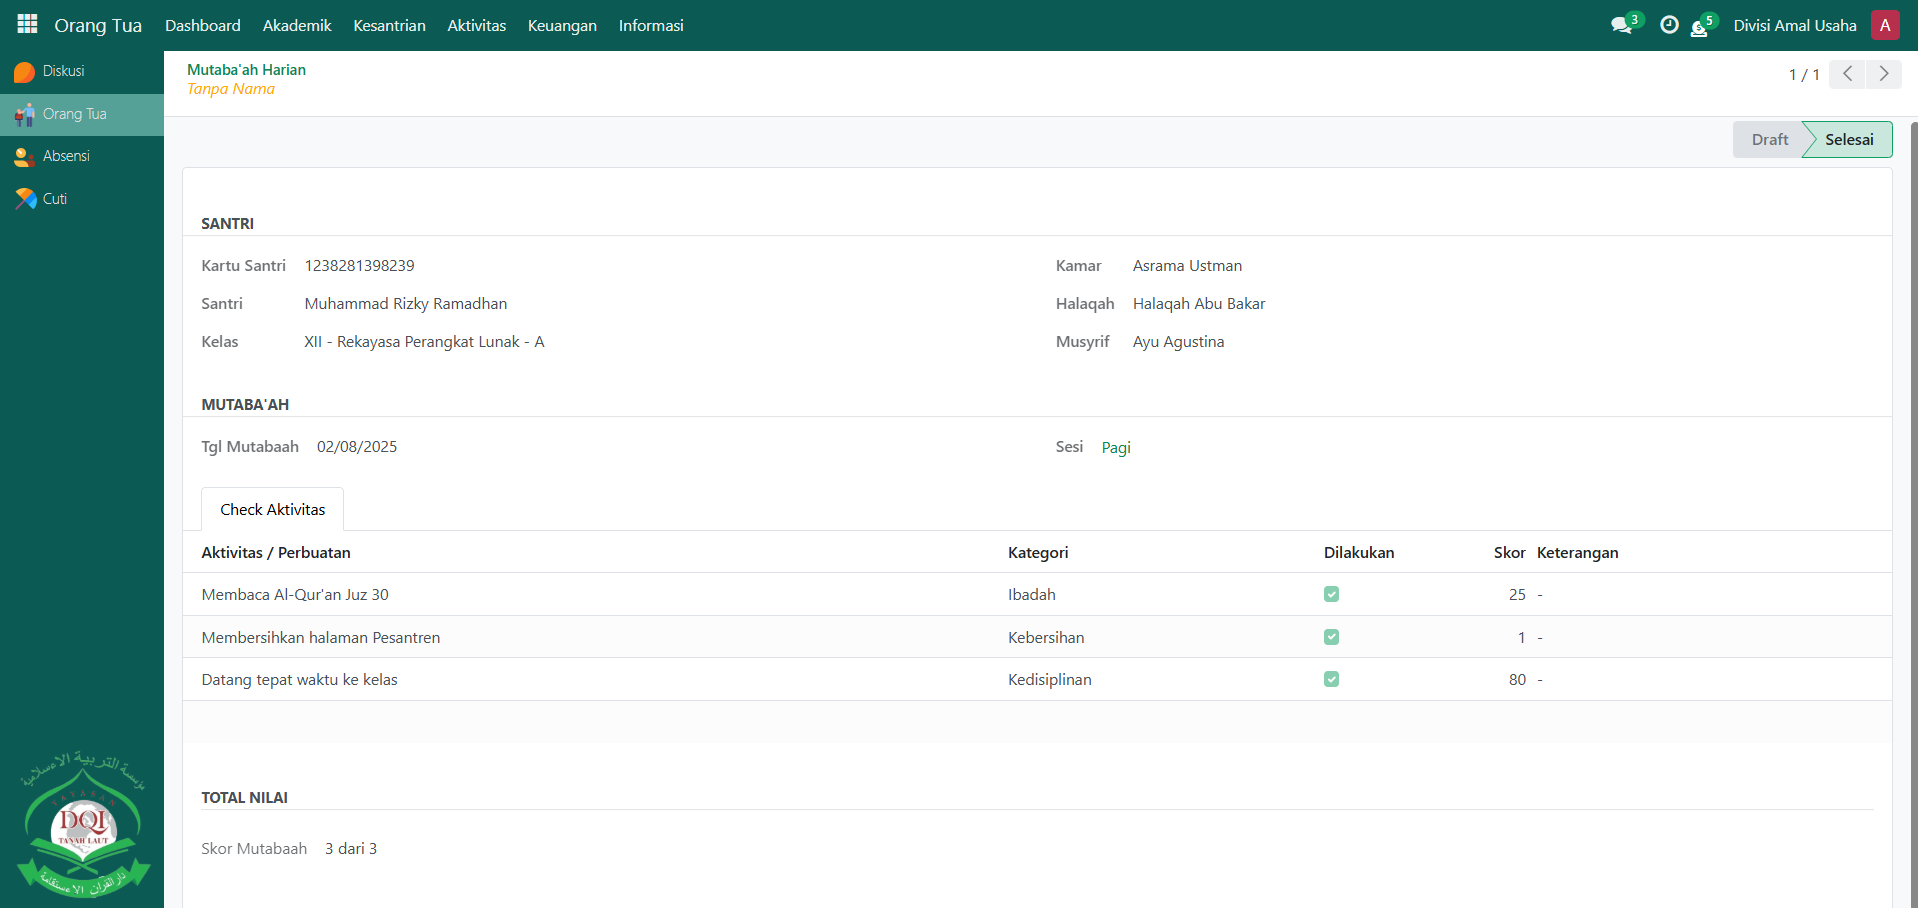Screen dimensions: 1918x908
Task: Open Absensi in the sidebar
Action: (66, 156)
